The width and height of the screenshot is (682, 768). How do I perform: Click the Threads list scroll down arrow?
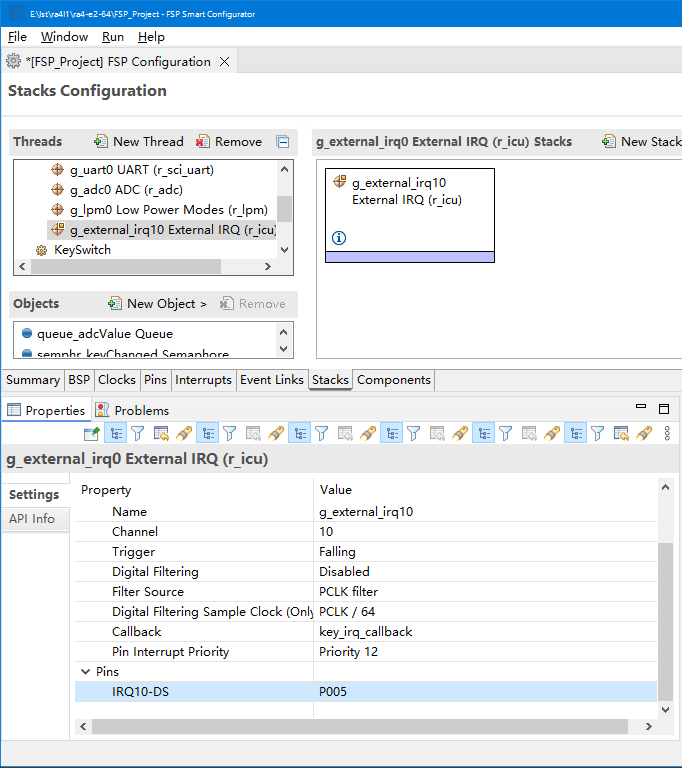[284, 250]
